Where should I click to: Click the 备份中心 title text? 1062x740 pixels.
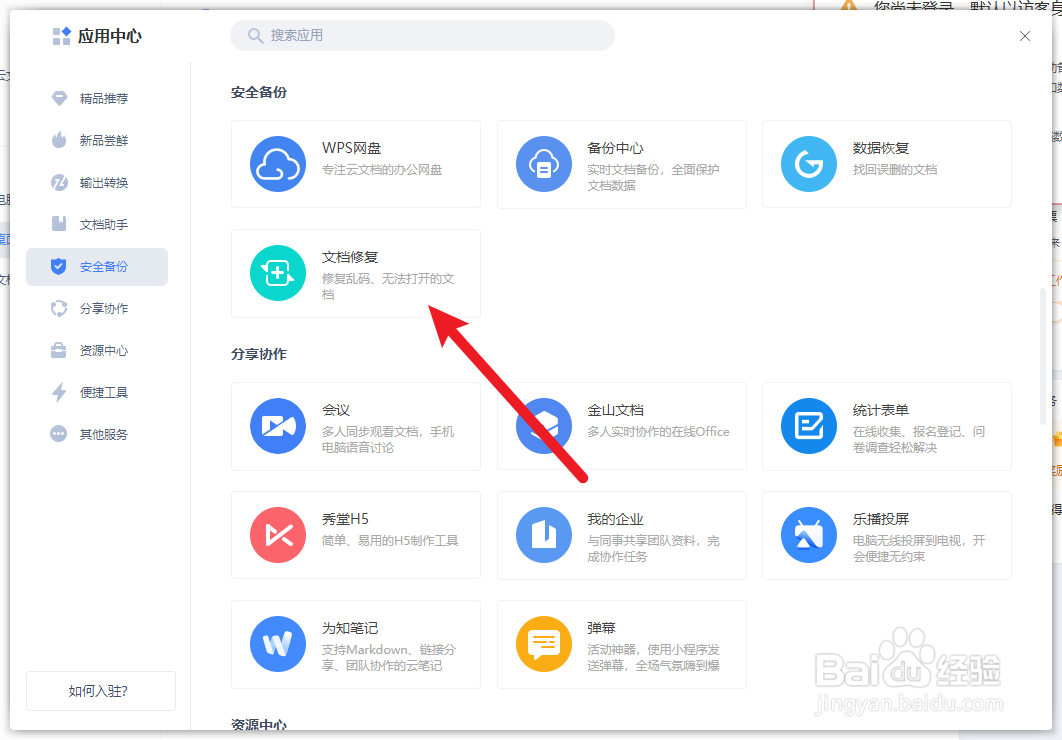615,148
